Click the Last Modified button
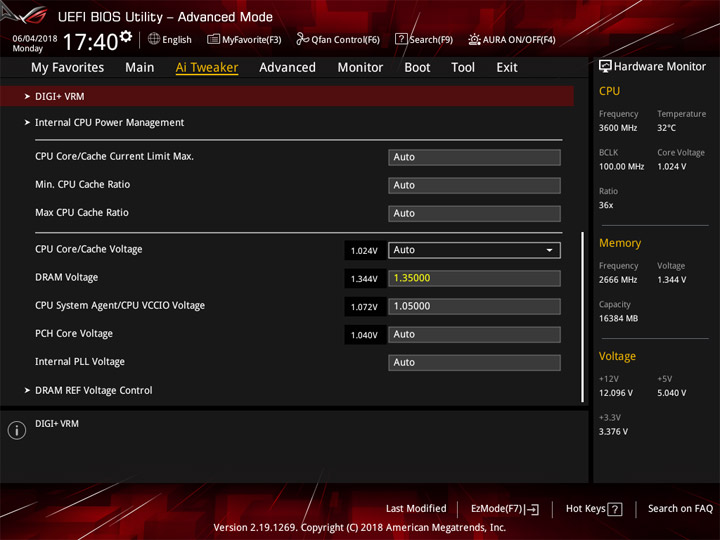 click(416, 508)
